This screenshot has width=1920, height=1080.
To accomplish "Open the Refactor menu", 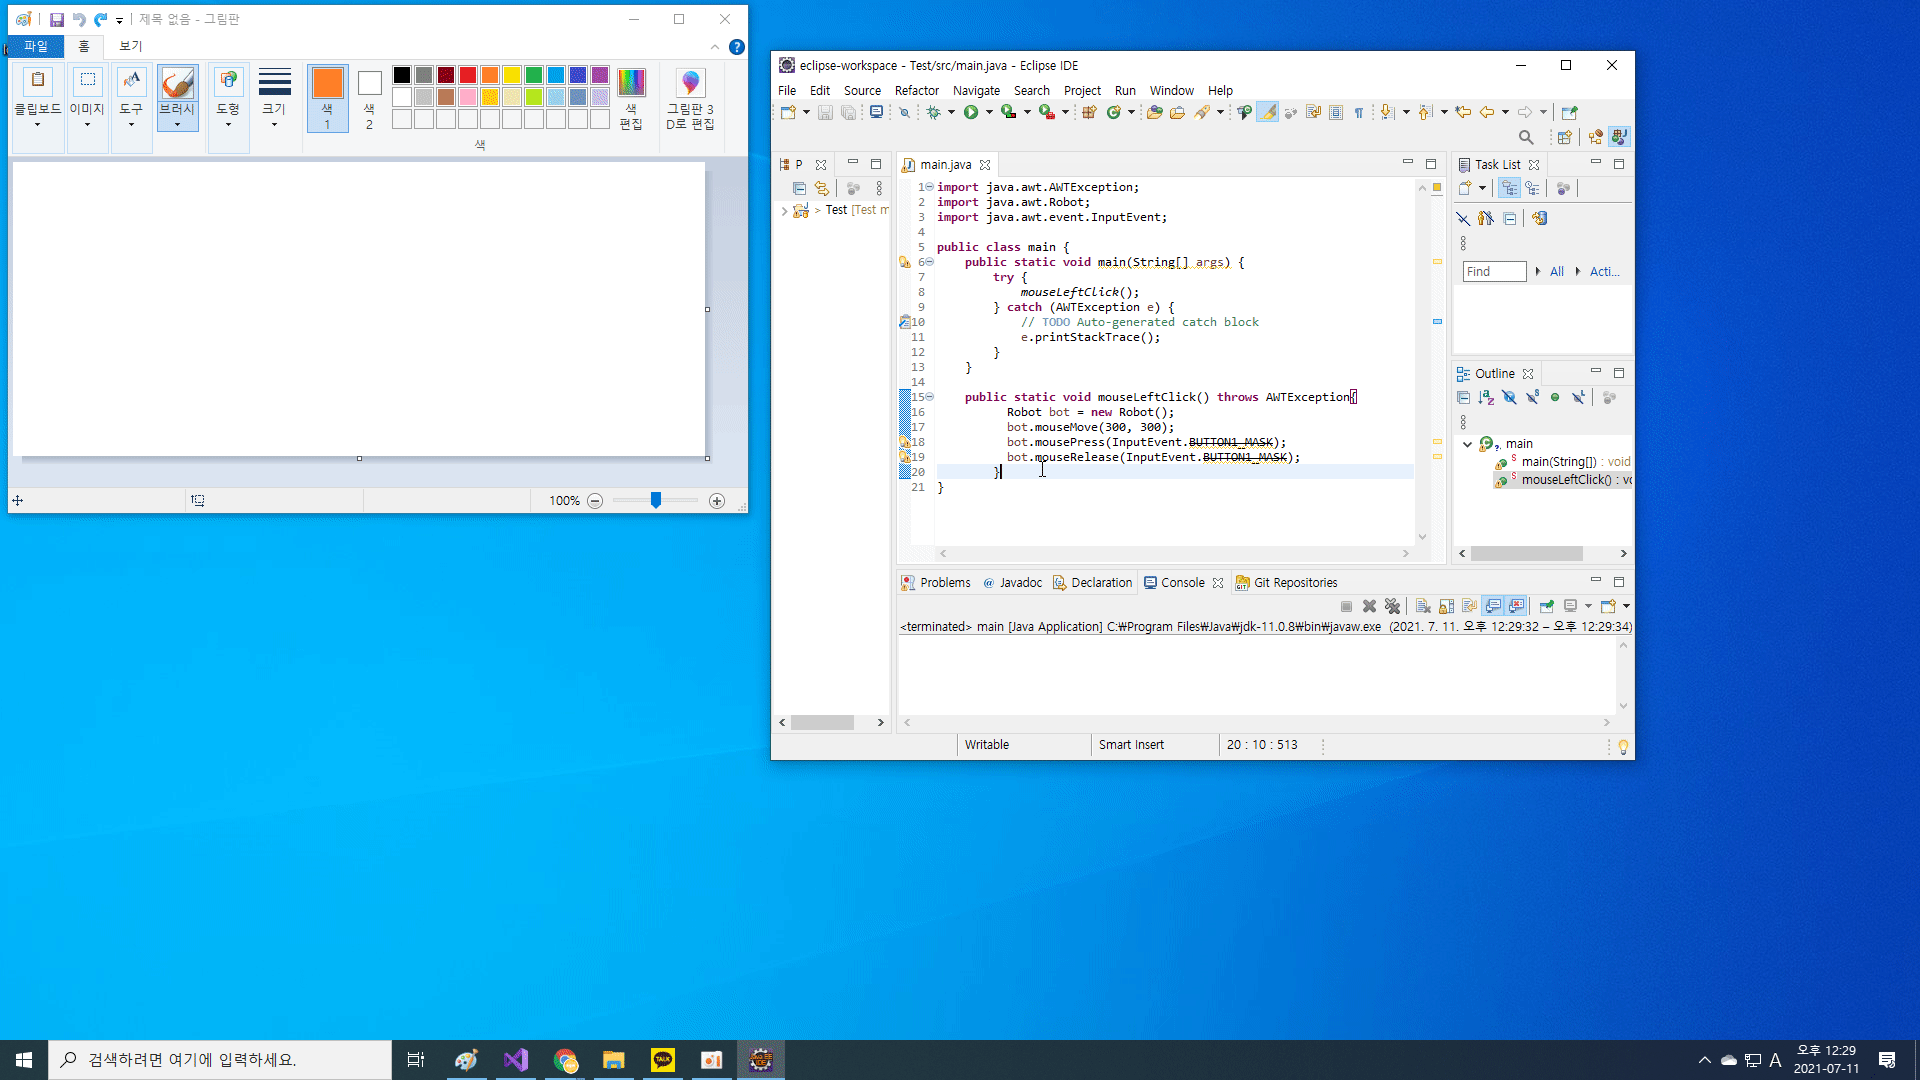I will [x=916, y=90].
